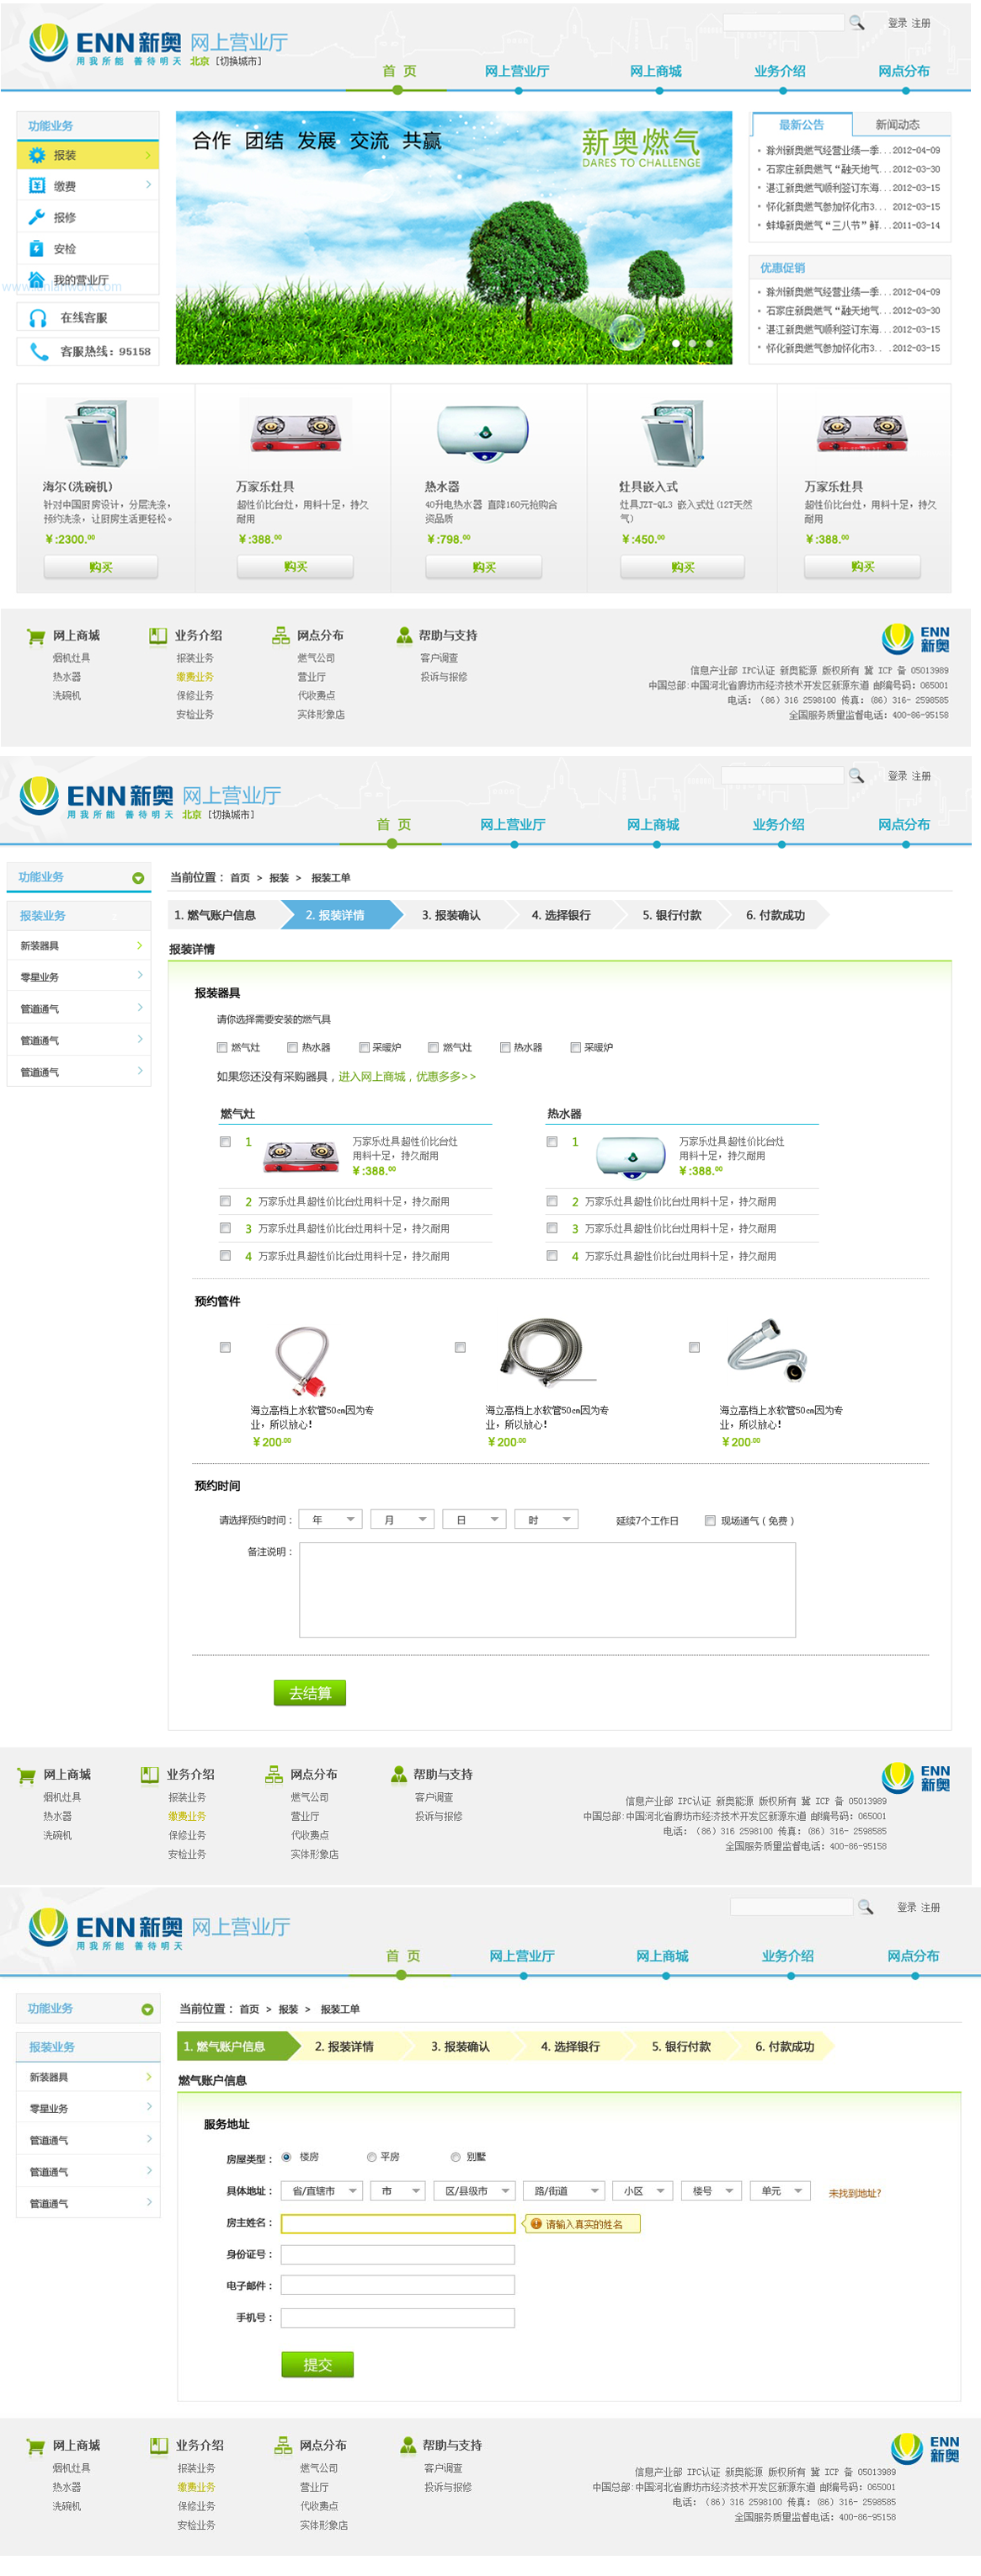Click the gear icon beside 报装

(x=37, y=155)
